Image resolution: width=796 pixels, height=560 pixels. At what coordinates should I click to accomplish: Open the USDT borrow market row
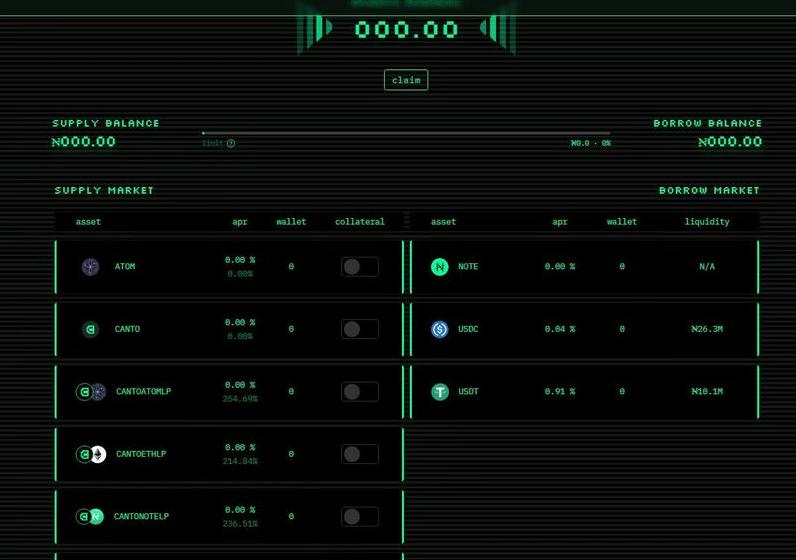584,392
